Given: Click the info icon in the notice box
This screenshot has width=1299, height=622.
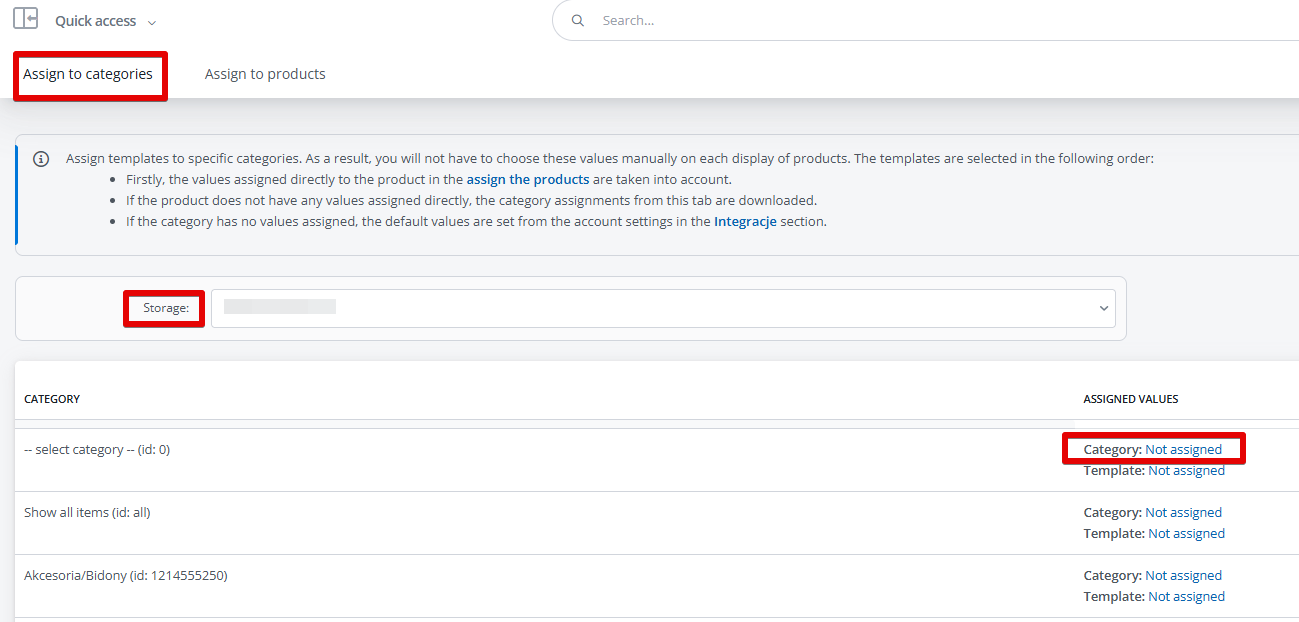Looking at the screenshot, I should [41, 159].
